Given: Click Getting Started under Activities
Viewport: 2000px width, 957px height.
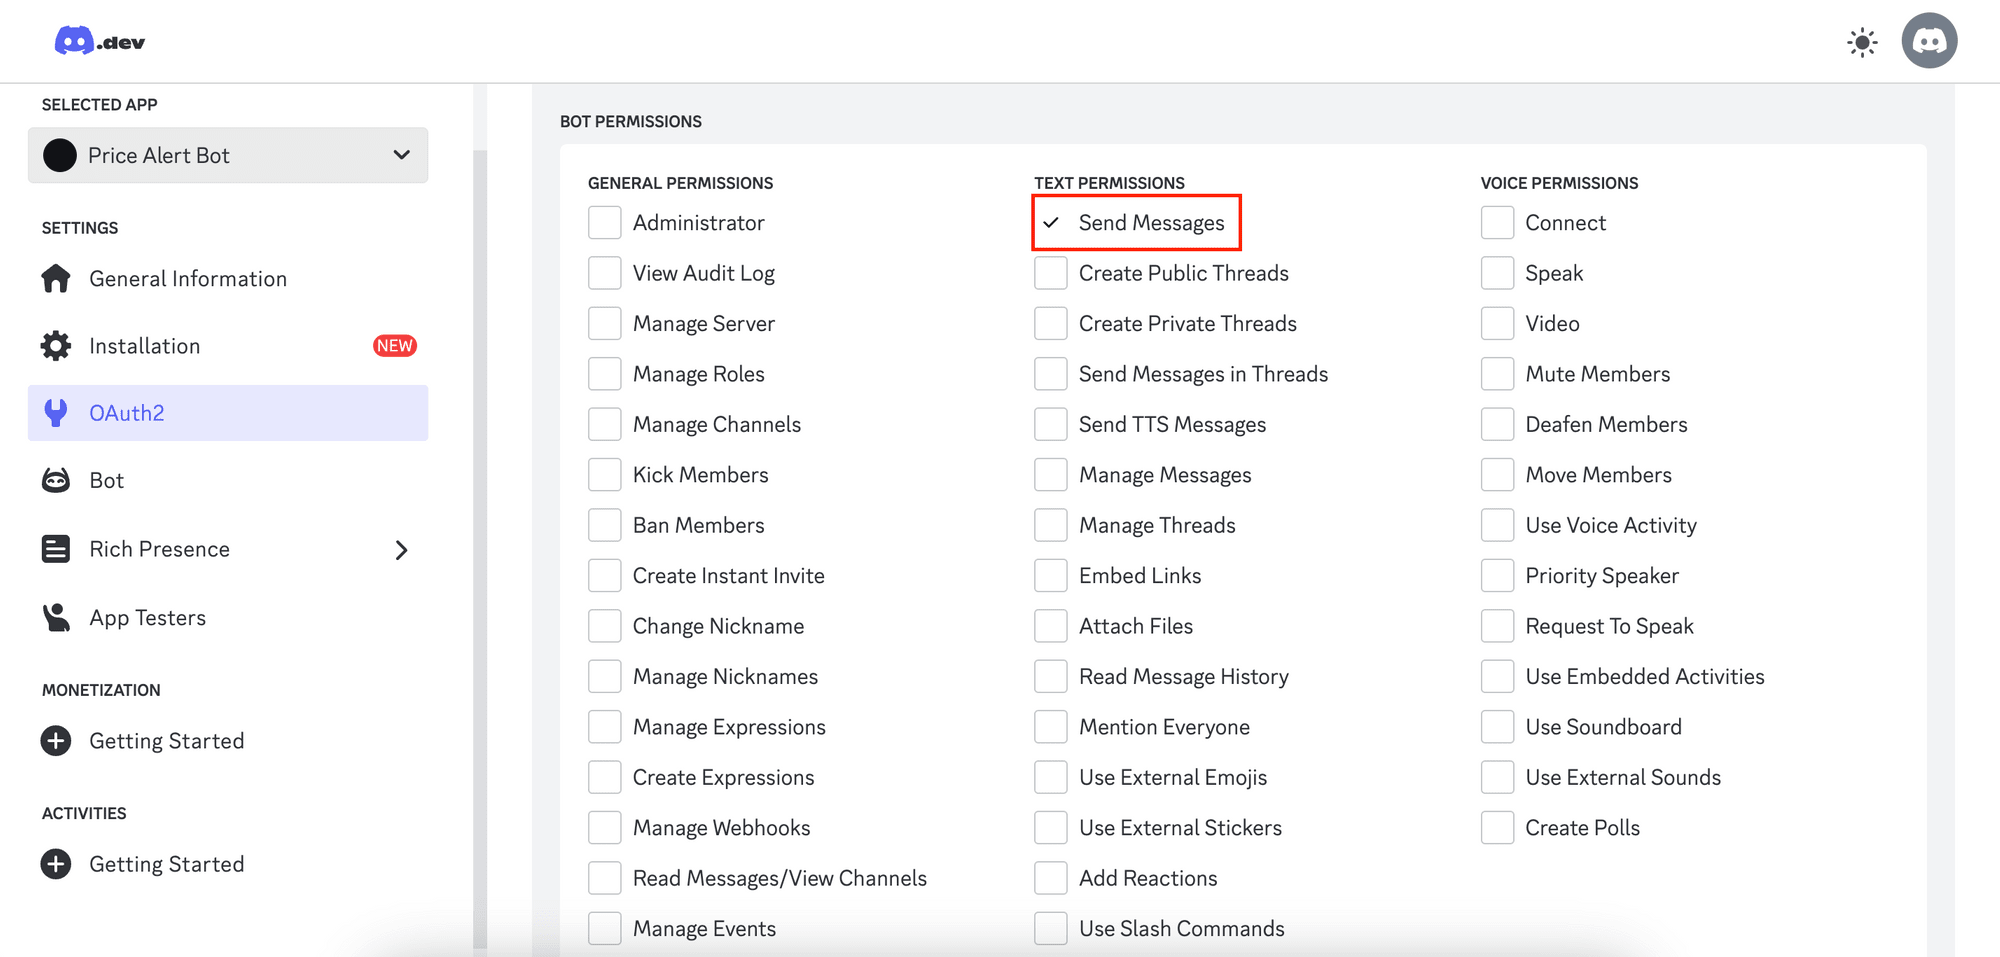Looking at the screenshot, I should coord(166,863).
